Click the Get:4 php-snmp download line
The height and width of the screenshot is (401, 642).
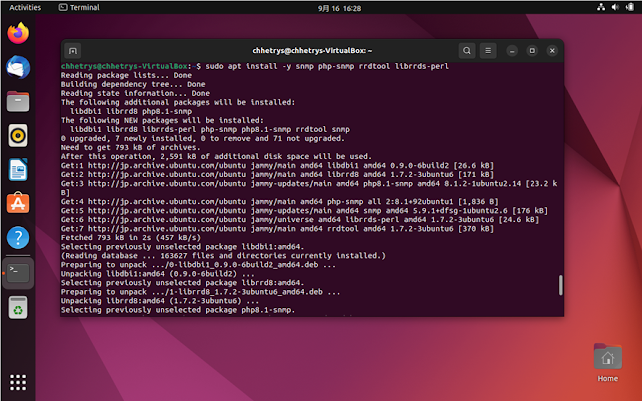coord(280,201)
